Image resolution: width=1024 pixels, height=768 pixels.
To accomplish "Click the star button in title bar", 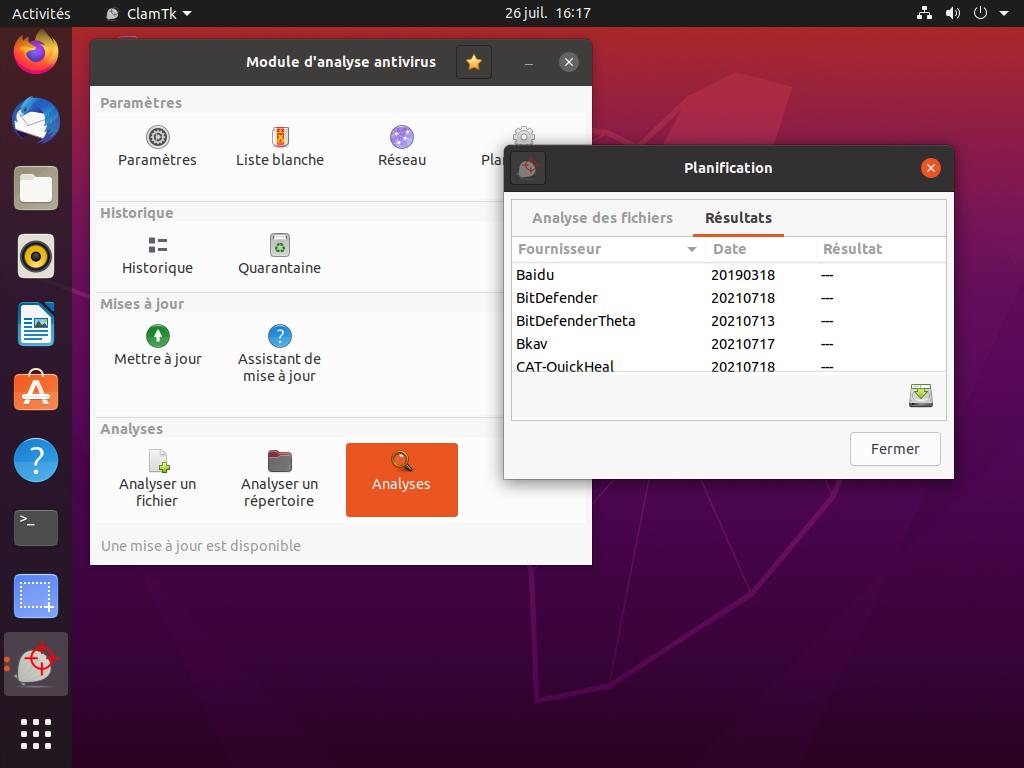I will pos(474,62).
